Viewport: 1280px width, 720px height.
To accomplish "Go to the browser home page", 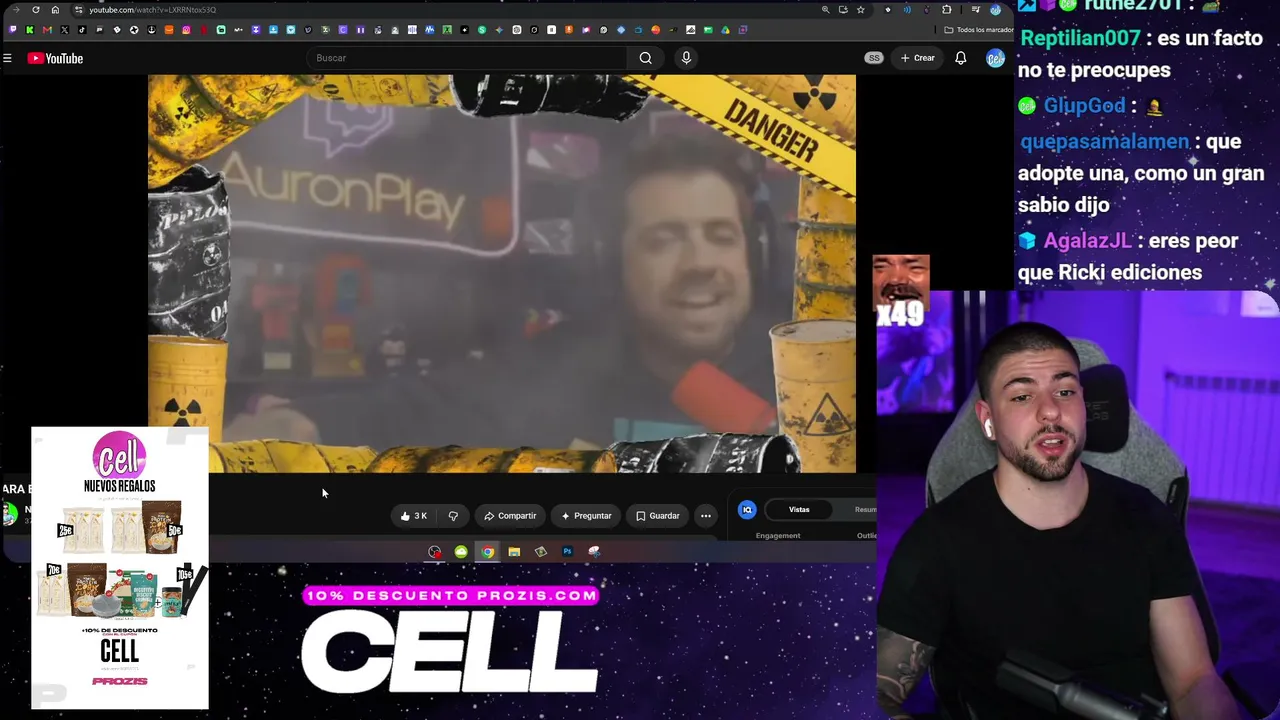I will coord(55,10).
